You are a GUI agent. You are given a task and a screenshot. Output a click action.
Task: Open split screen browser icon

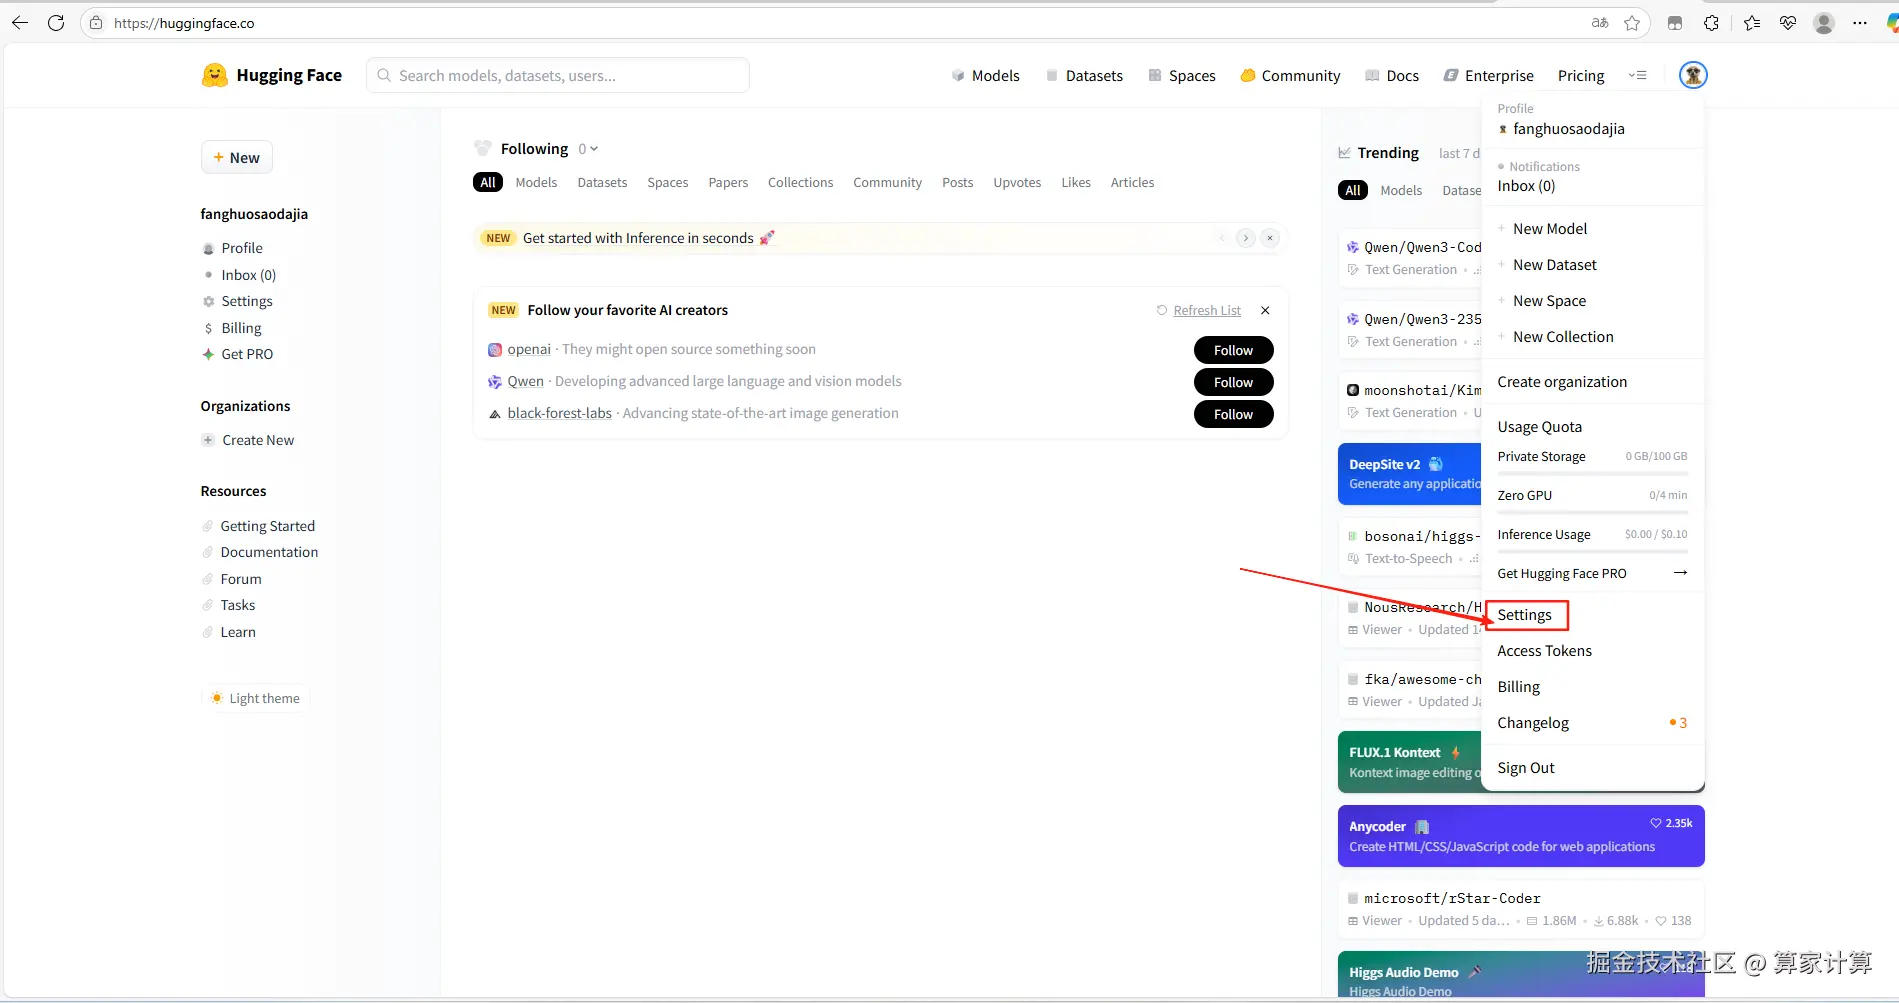[1675, 23]
